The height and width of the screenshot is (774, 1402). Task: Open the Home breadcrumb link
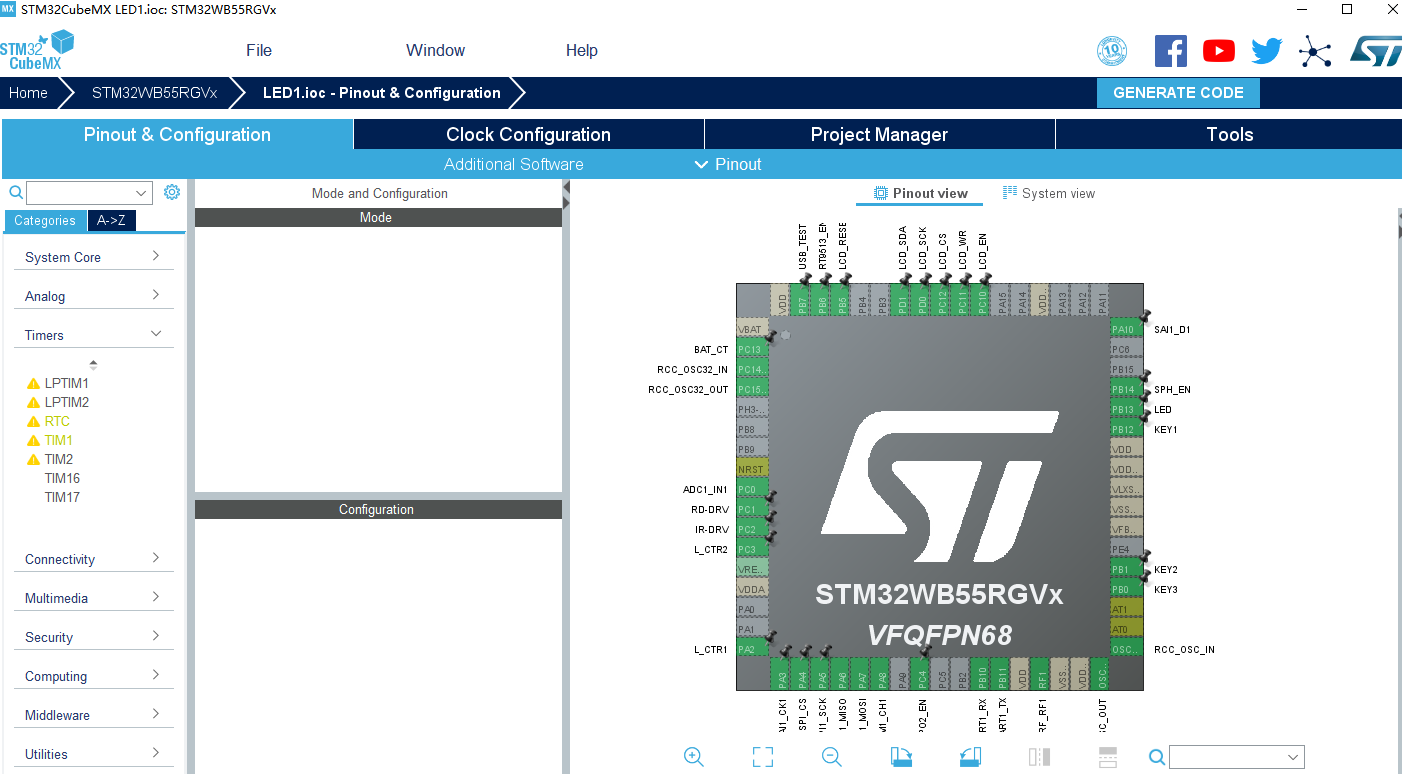[x=27, y=92]
